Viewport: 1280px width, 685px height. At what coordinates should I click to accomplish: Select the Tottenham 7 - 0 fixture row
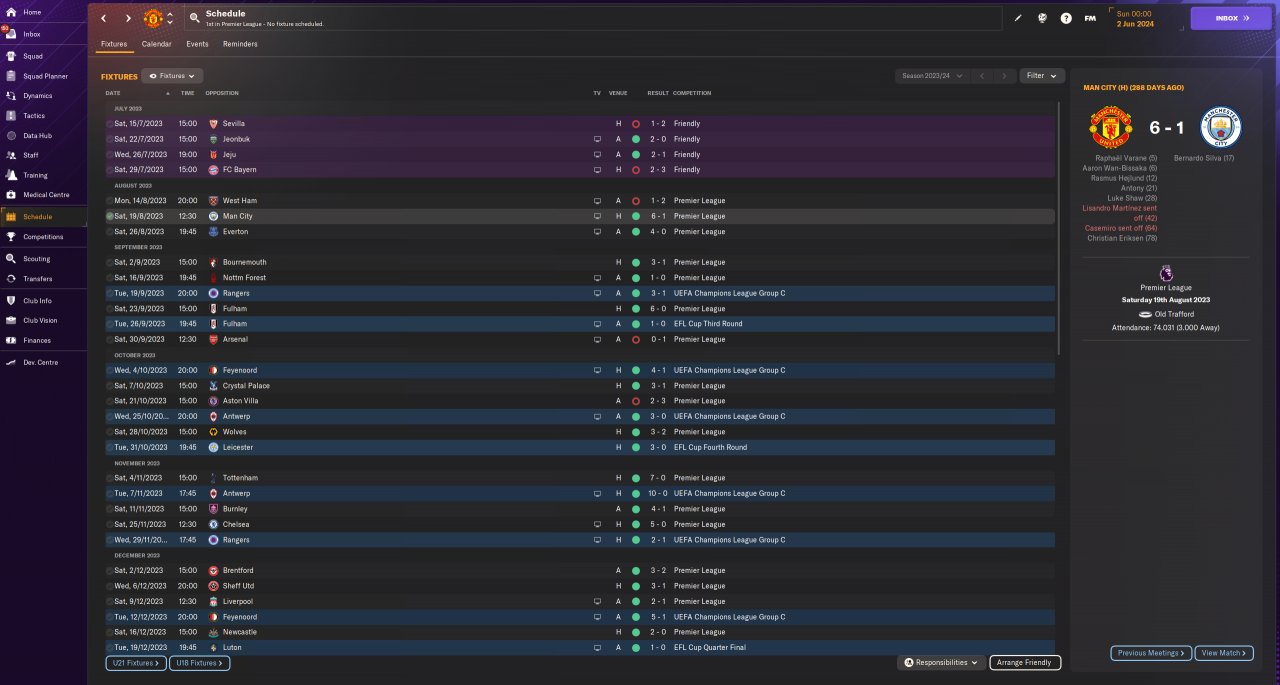(579, 478)
